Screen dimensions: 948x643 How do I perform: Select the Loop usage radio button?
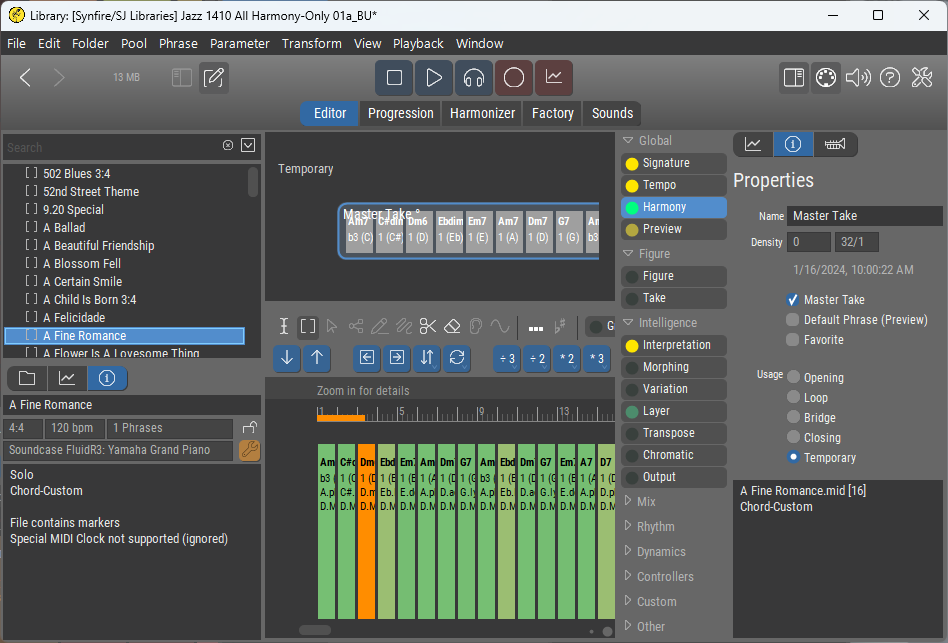click(794, 398)
